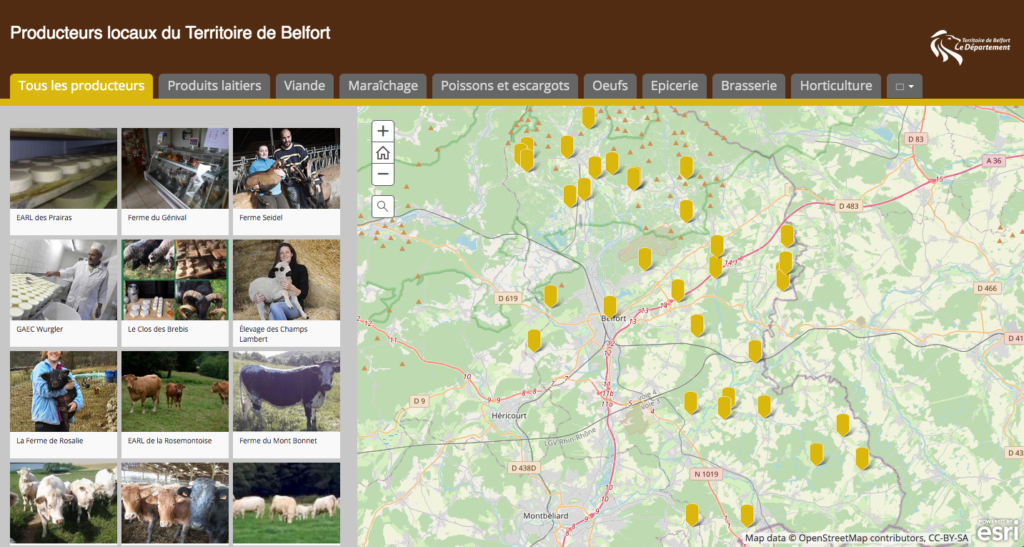Viewport: 1024px width, 547px height.
Task: Select the Maraîchage tab
Action: 383,86
